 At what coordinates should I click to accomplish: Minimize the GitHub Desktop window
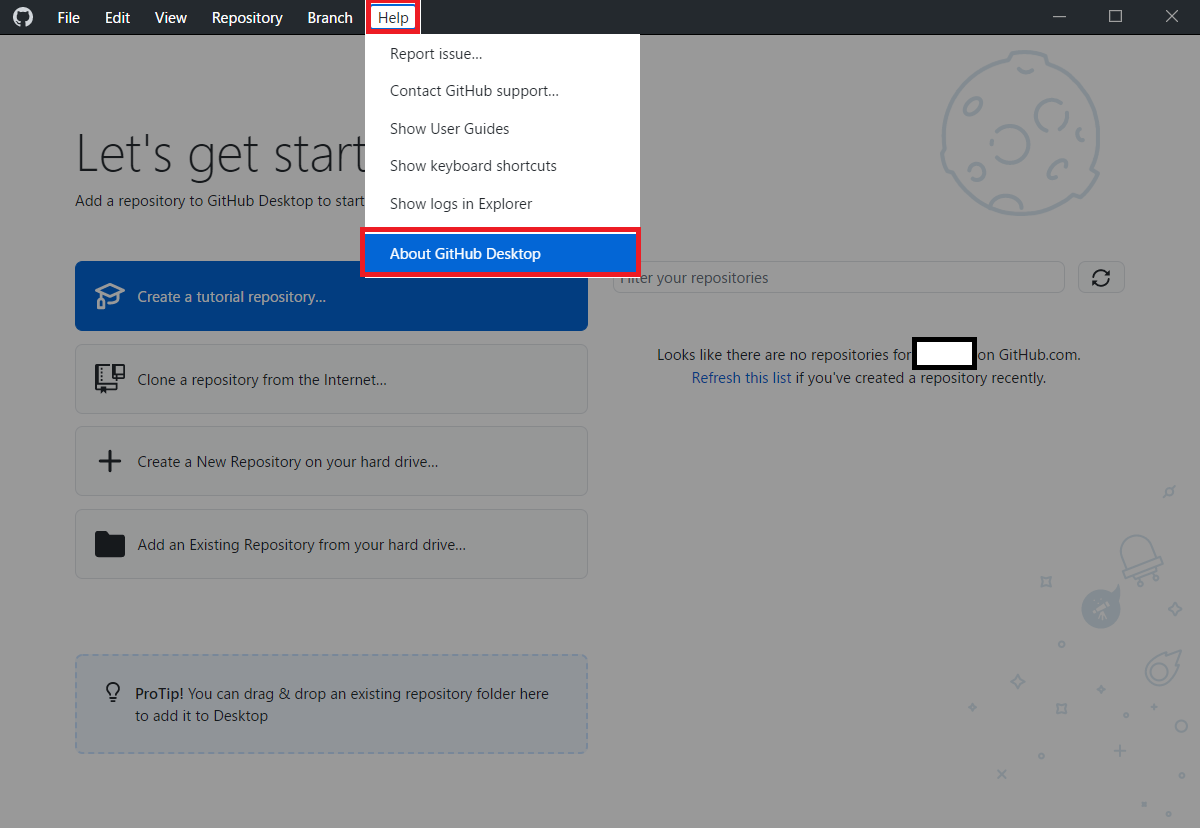(1060, 17)
